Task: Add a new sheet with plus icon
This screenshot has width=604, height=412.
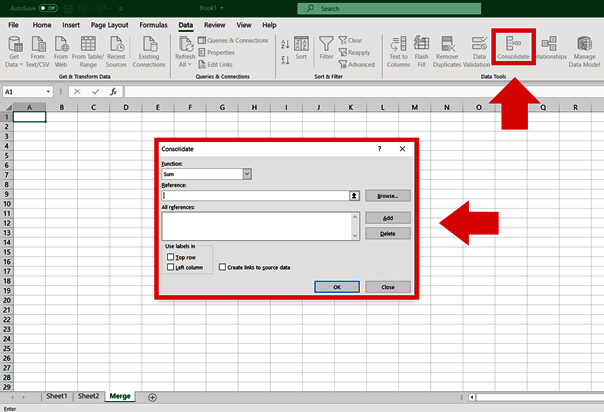Action: (x=153, y=397)
